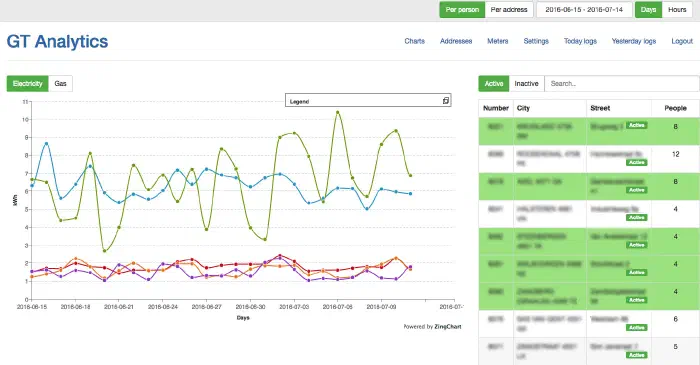
Task: Show Electricity chart data
Action: tap(28, 83)
